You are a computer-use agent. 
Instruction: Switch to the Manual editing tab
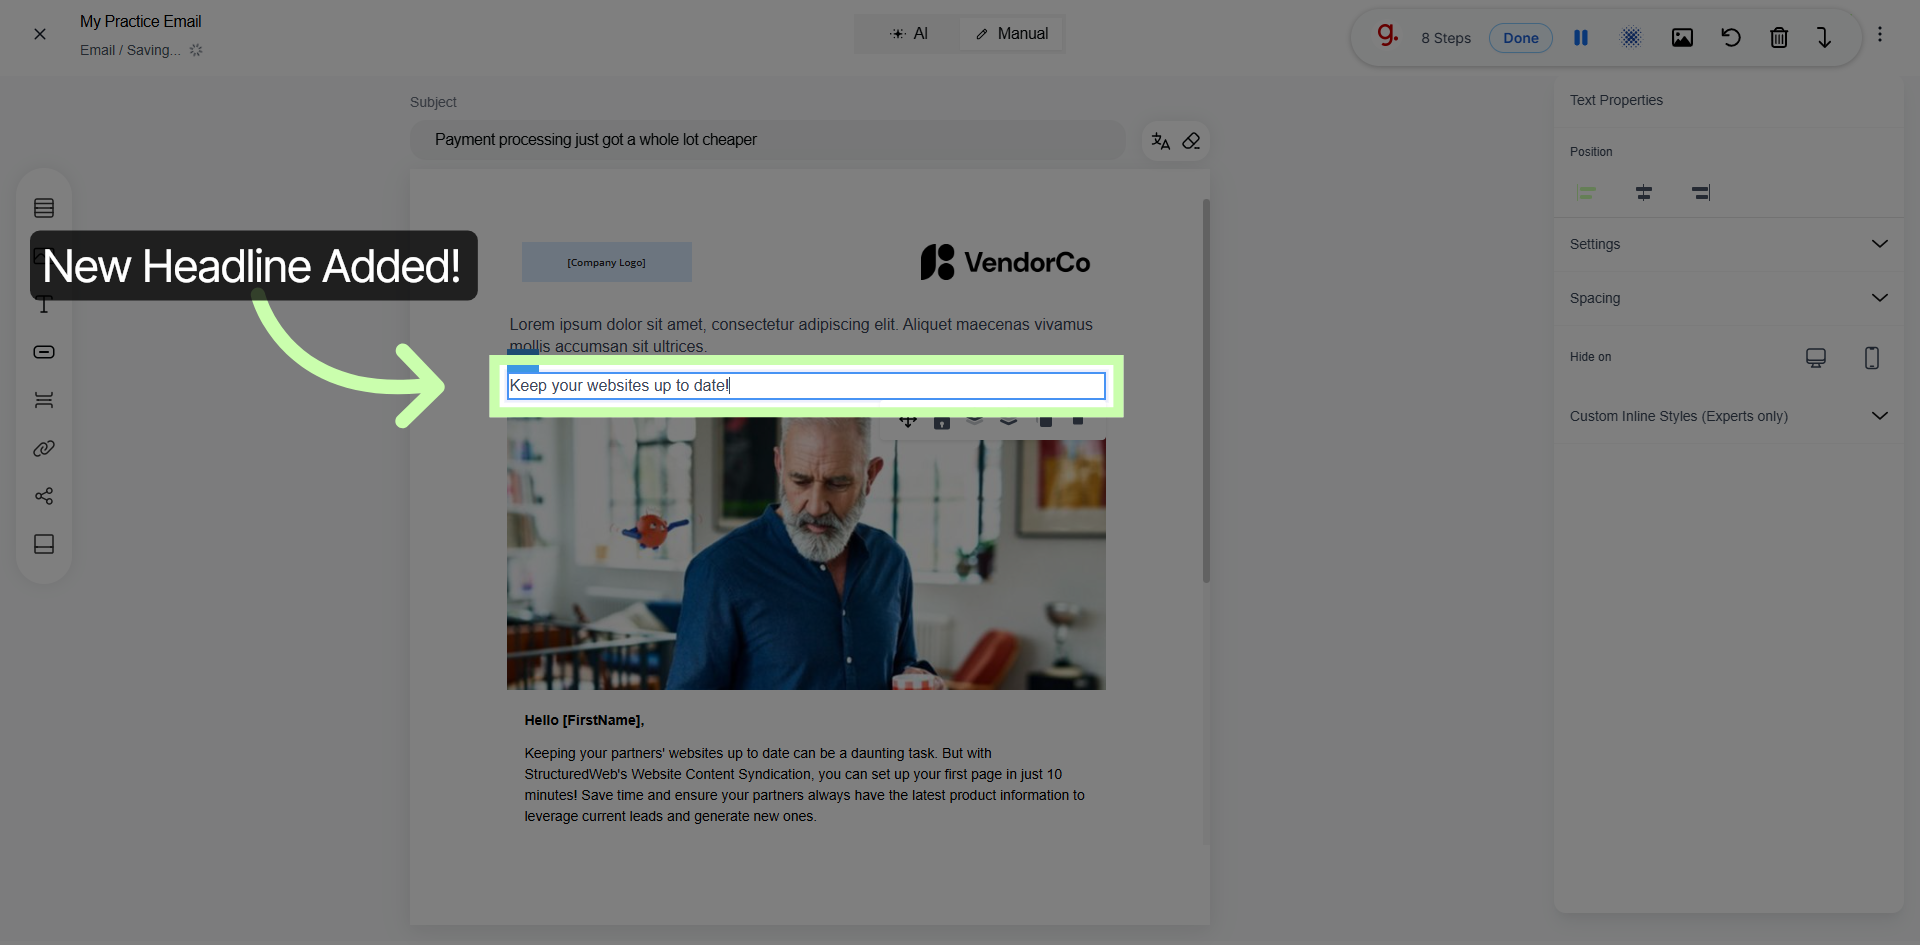pos(1011,34)
